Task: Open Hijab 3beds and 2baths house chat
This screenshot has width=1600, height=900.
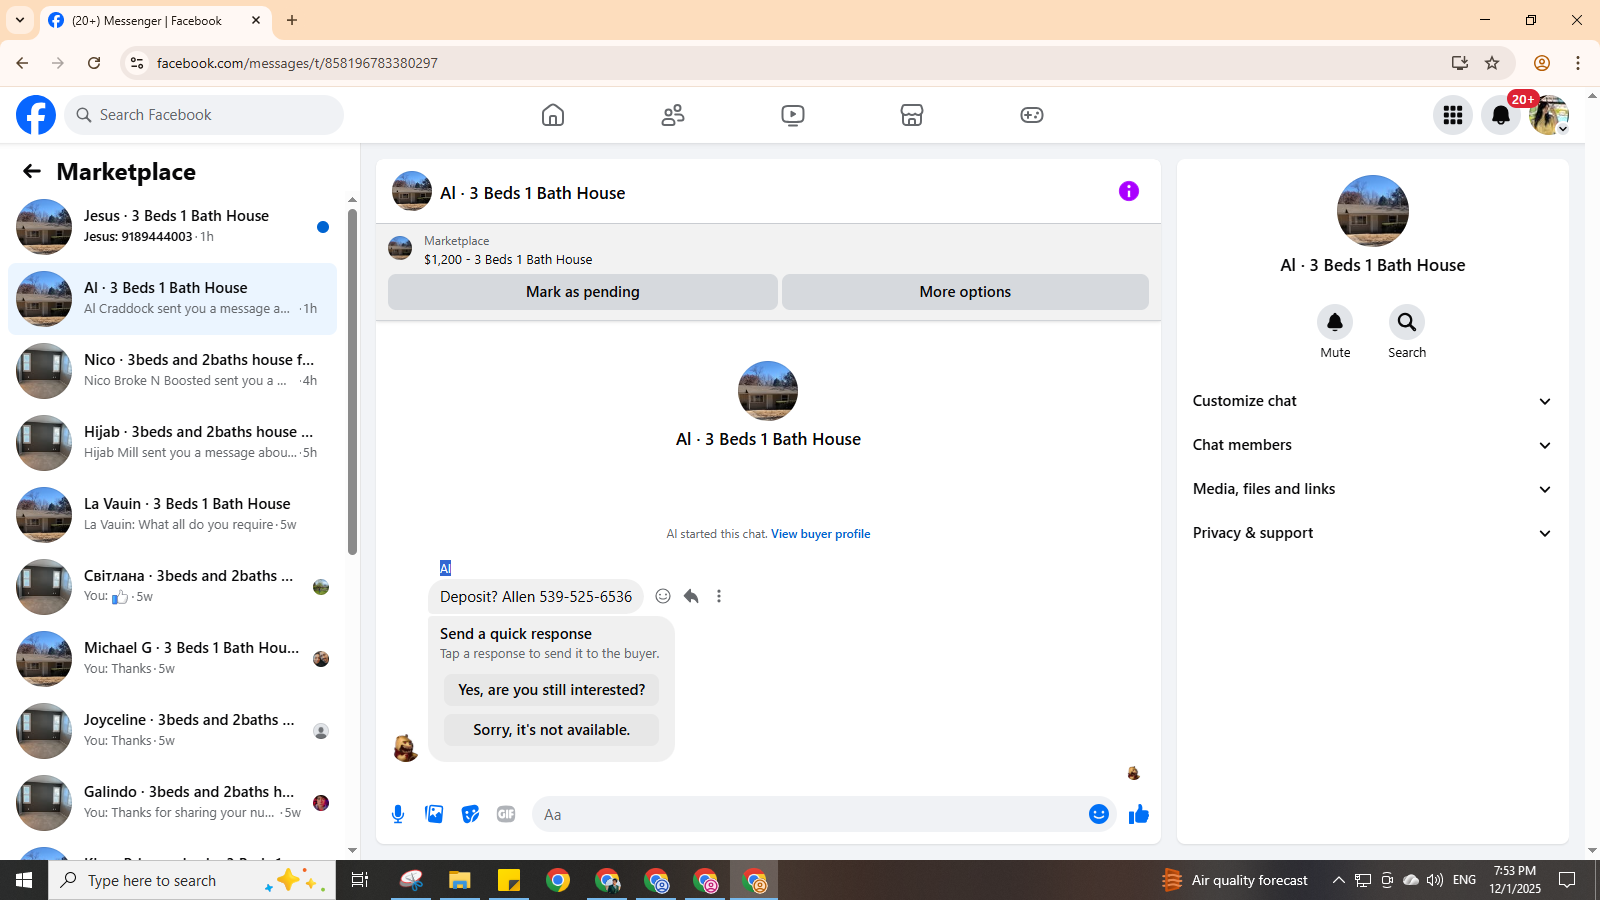Action: click(172, 443)
